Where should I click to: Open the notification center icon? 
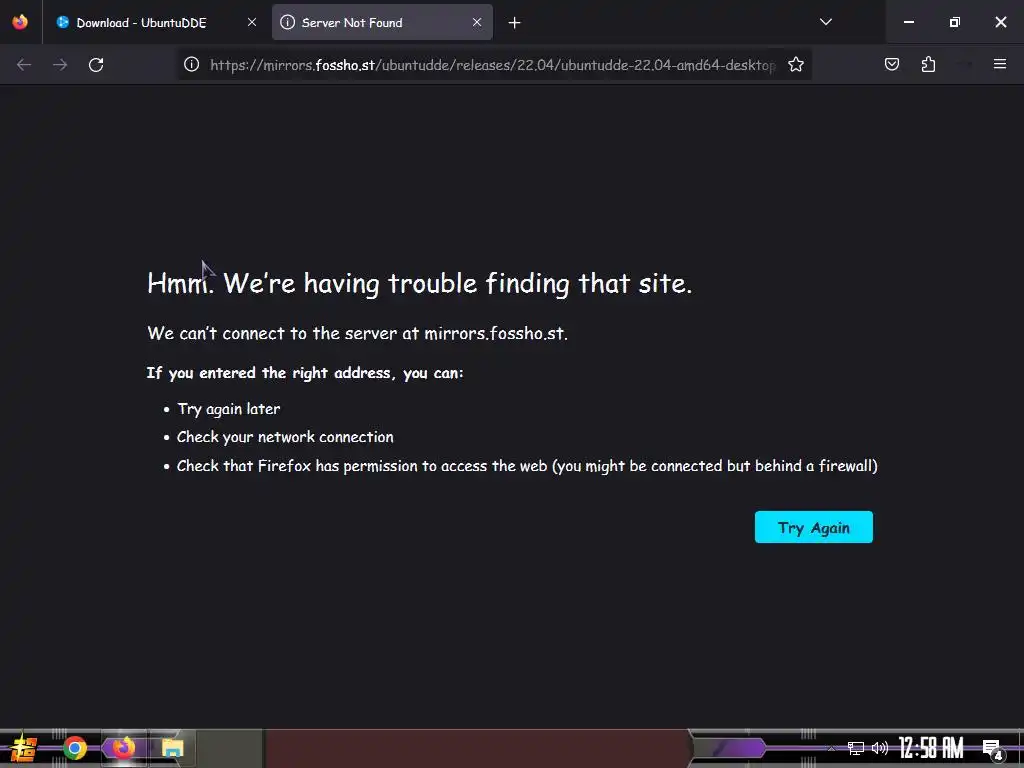point(993,750)
